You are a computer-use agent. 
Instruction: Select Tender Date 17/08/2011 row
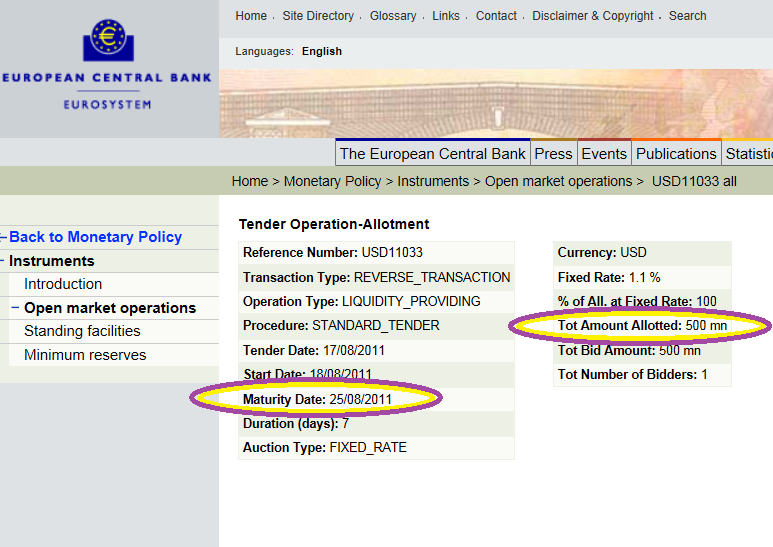376,350
